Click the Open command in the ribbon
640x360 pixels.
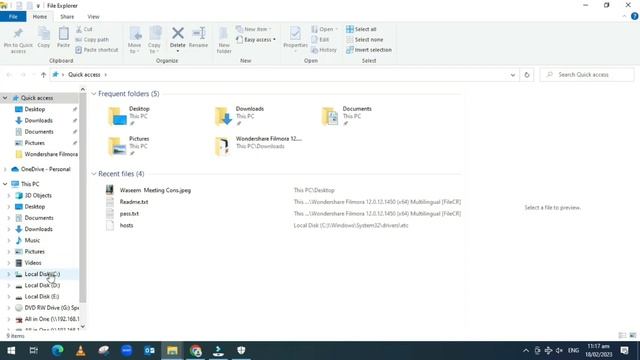pos(324,29)
